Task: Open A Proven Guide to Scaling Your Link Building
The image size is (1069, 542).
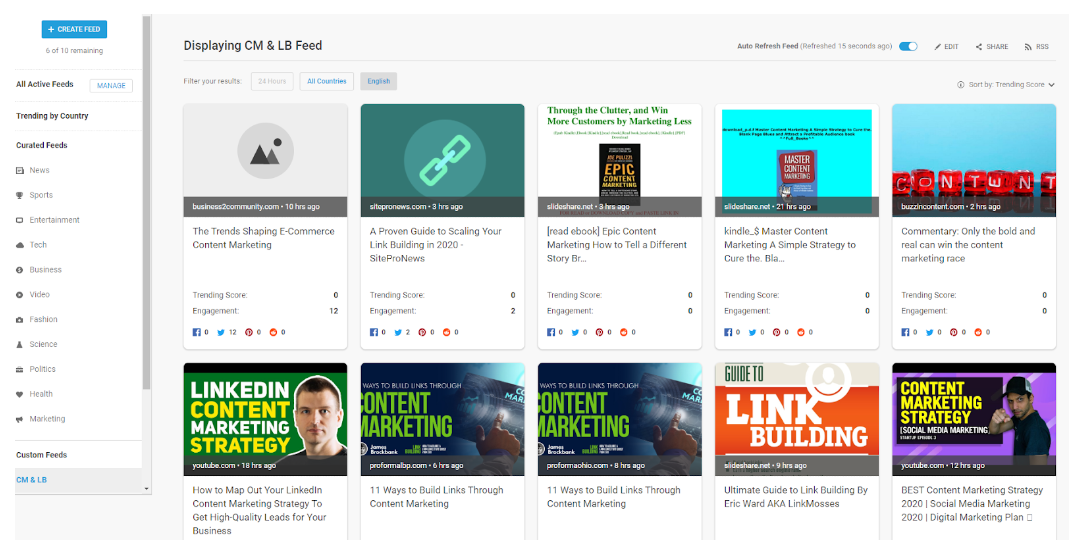Action: [x=436, y=245]
